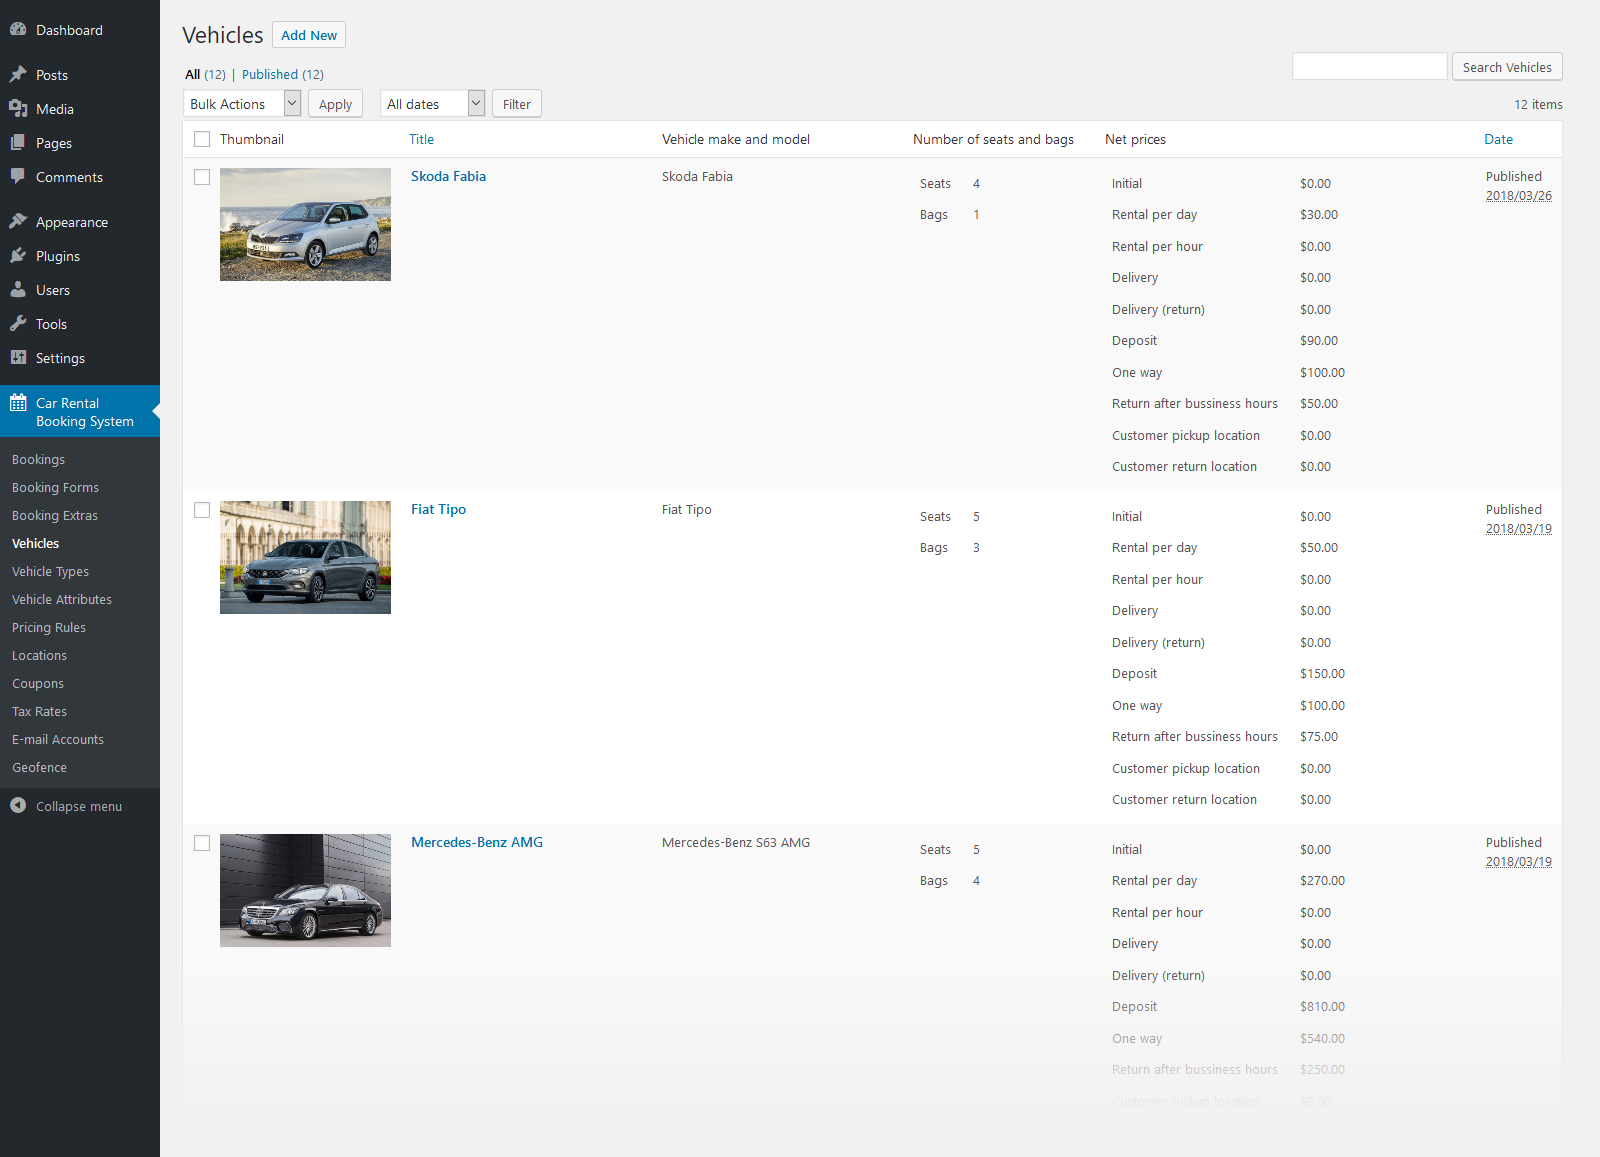Select the Vehicles submenu item
Viewport: 1600px width, 1157px height.
point(36,544)
